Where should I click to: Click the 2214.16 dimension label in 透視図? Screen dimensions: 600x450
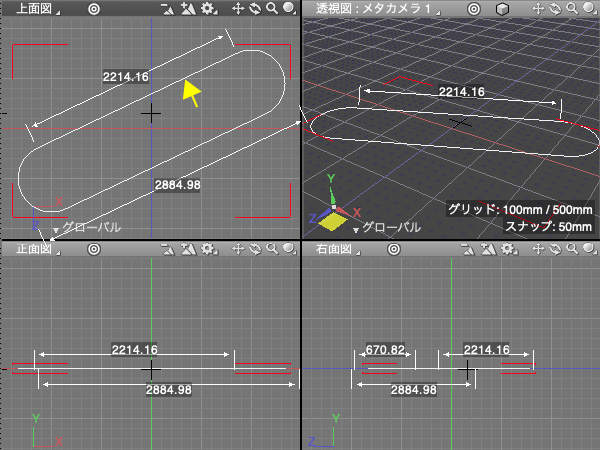461,92
